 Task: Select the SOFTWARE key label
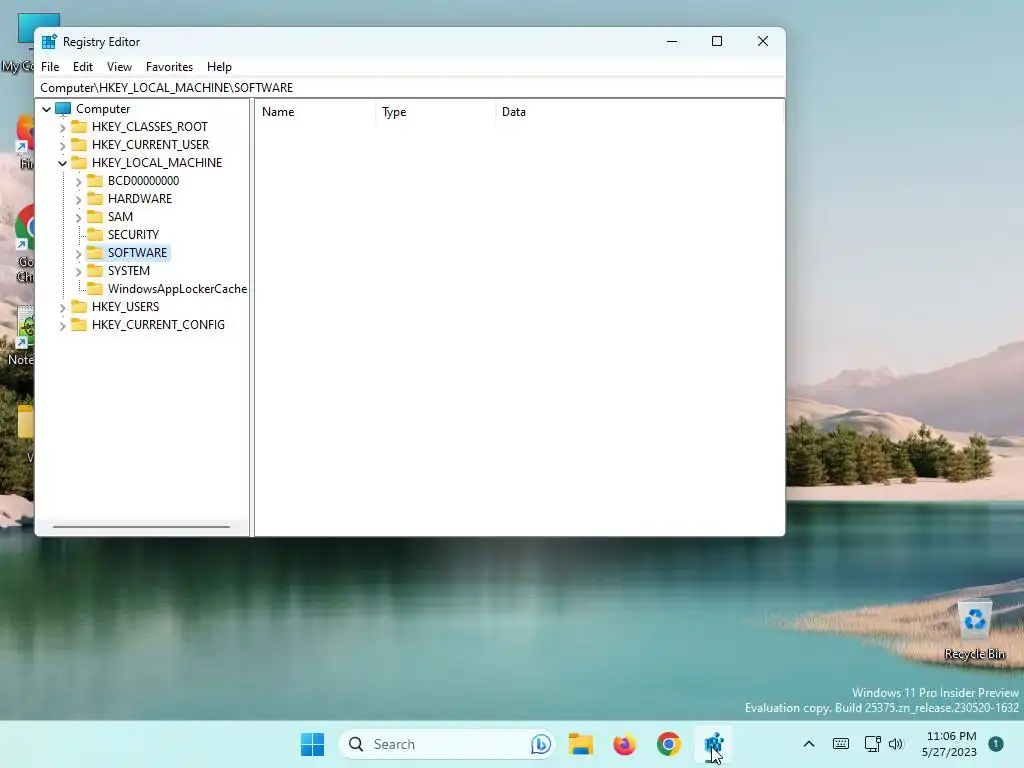click(x=137, y=253)
